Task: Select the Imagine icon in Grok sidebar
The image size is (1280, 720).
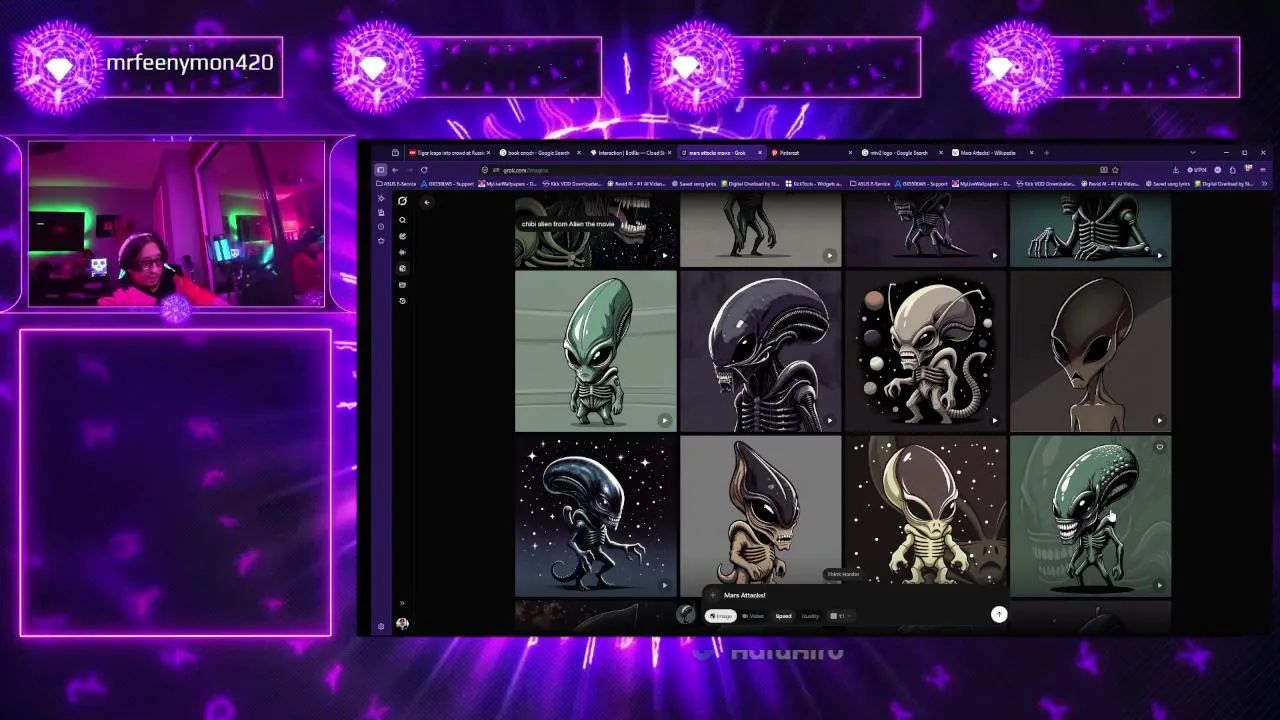Action: point(402,268)
